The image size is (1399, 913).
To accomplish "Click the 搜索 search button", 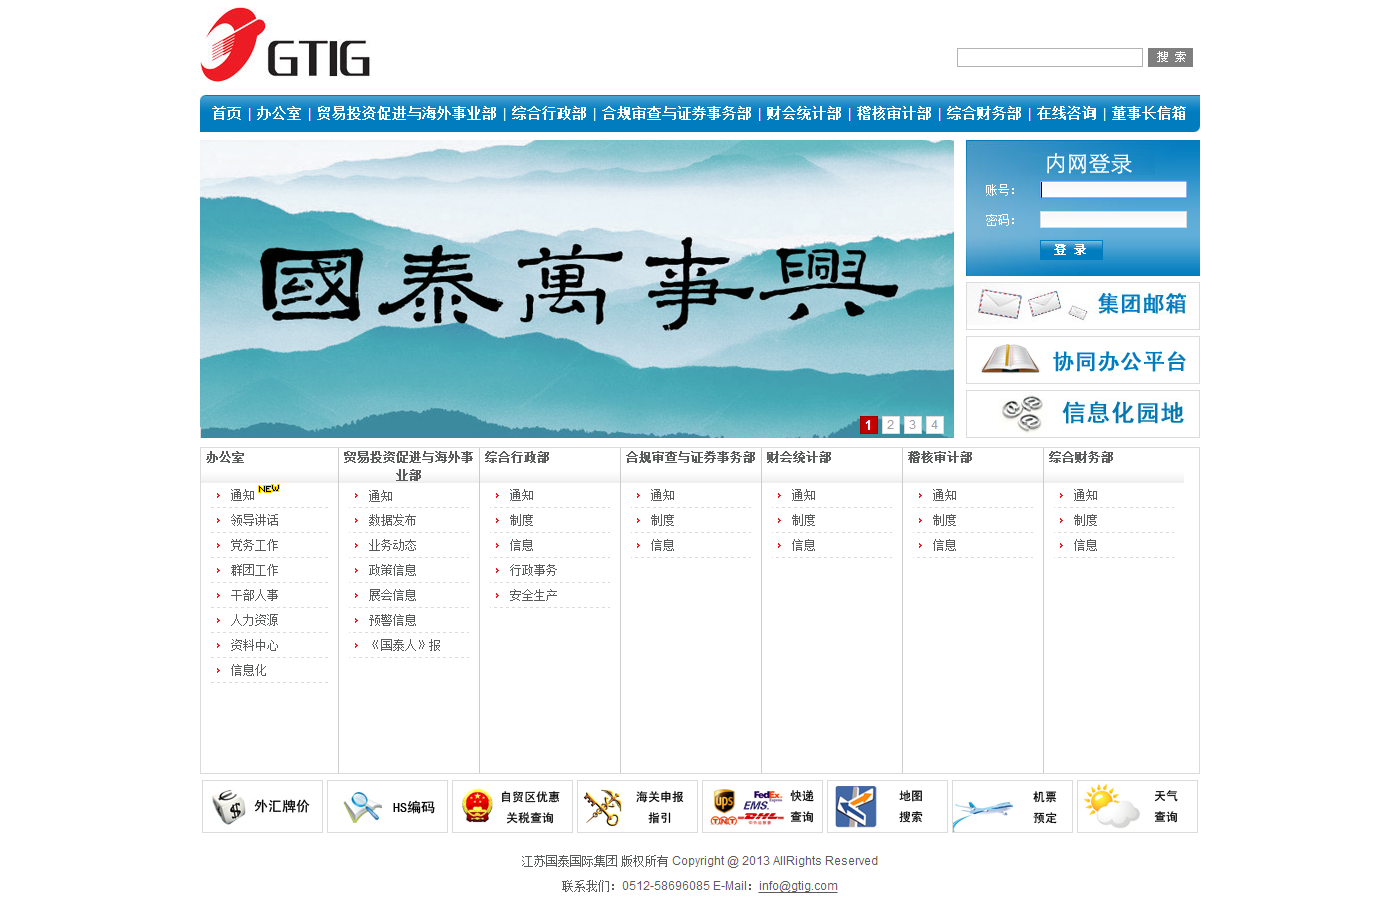I will coord(1170,57).
